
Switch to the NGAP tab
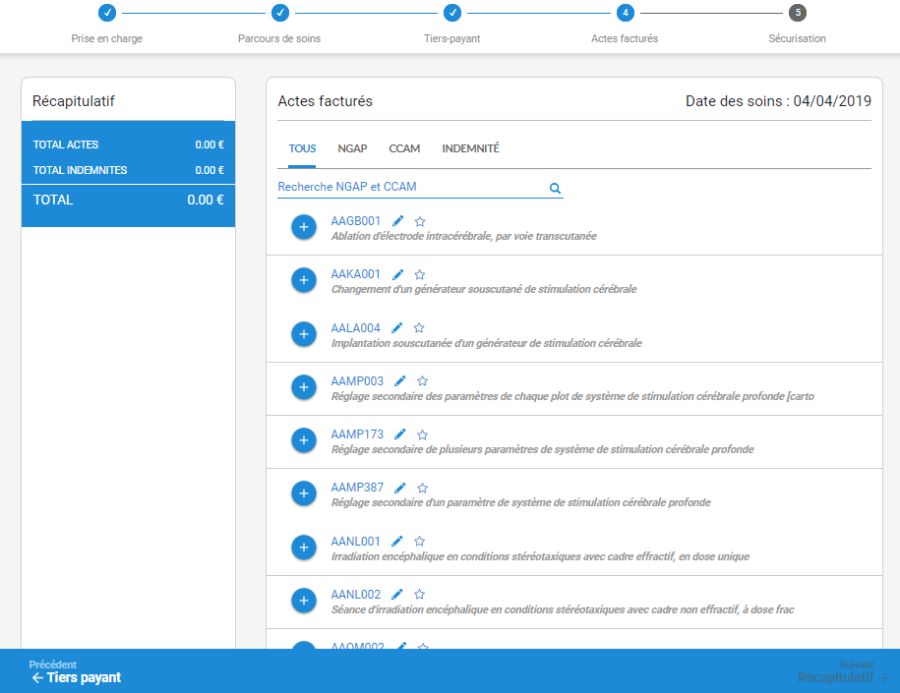click(x=352, y=149)
